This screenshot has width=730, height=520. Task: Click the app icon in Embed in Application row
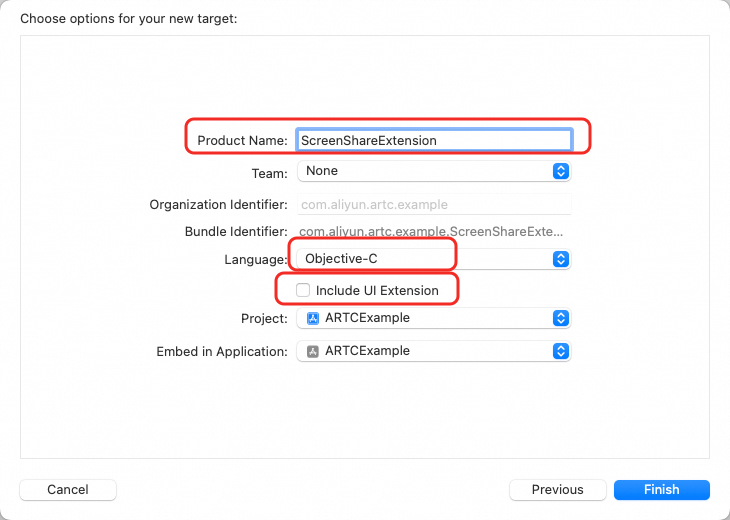[x=313, y=351]
